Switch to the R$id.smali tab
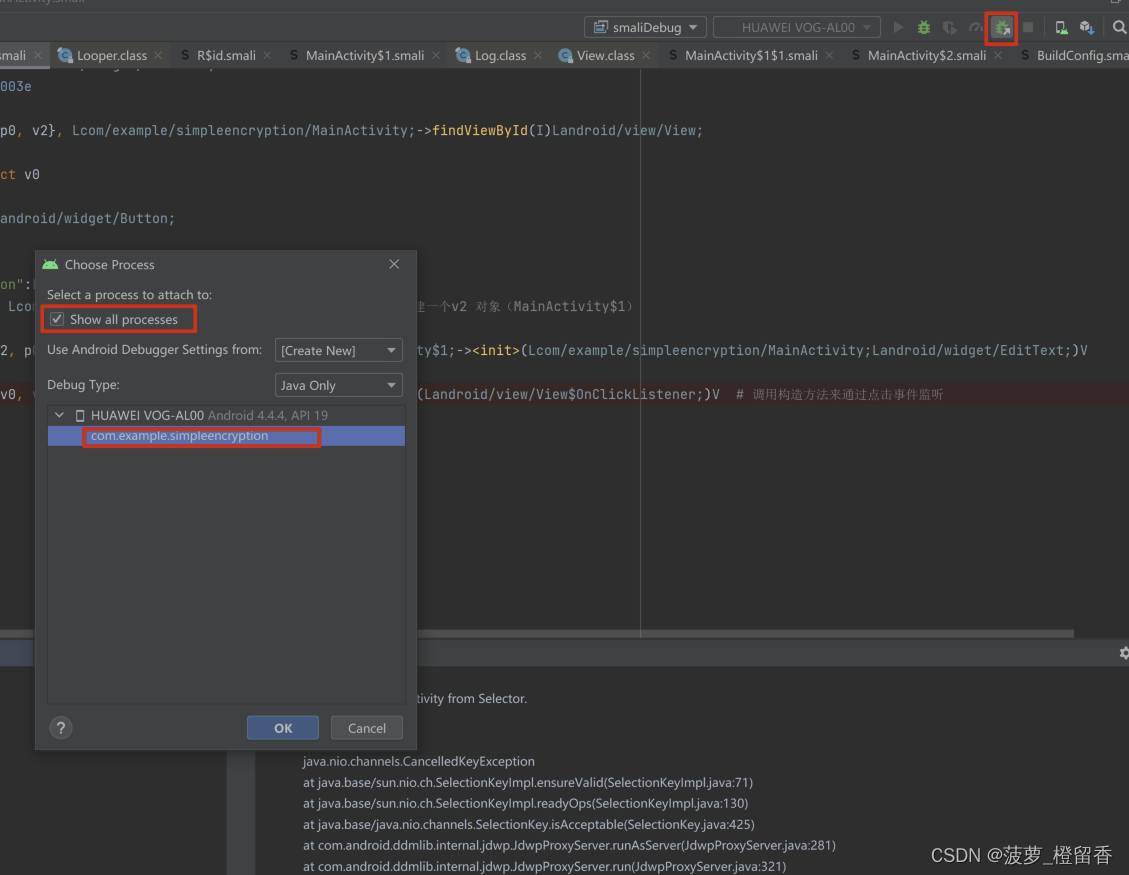 [x=226, y=55]
